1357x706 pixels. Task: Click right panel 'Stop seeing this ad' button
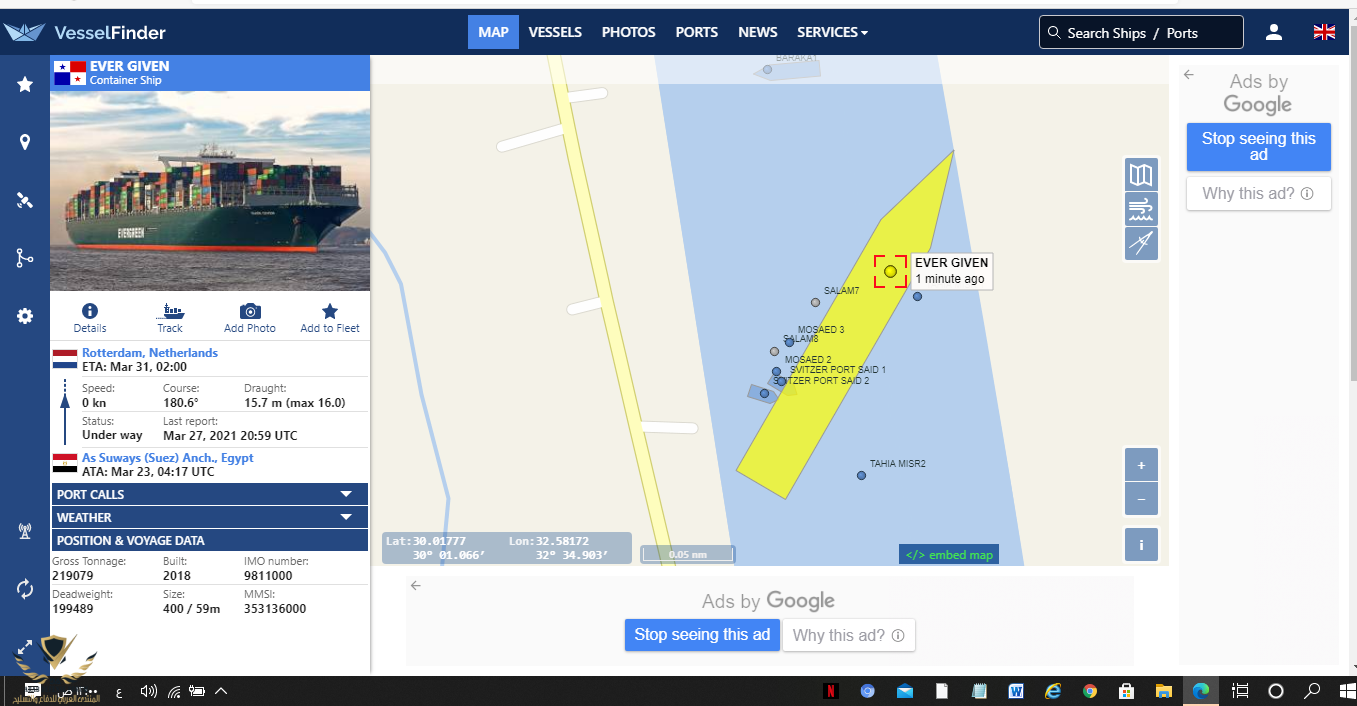(x=1258, y=147)
